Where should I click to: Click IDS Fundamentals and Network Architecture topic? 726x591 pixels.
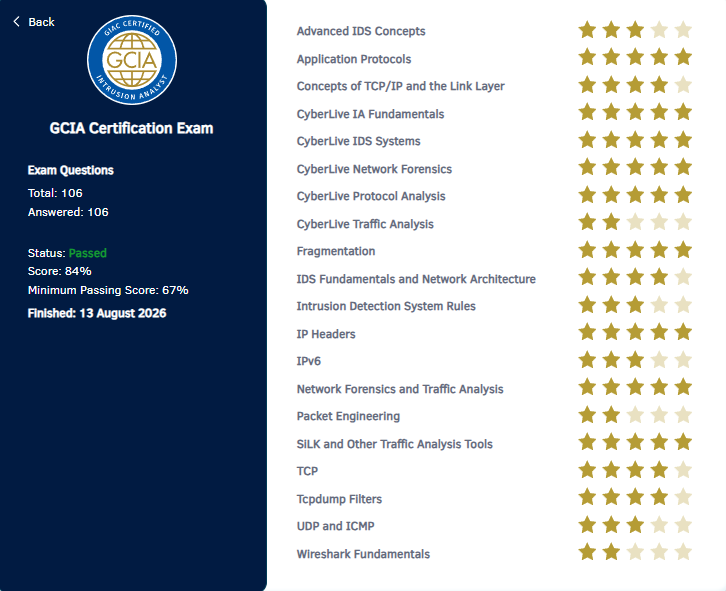[416, 279]
